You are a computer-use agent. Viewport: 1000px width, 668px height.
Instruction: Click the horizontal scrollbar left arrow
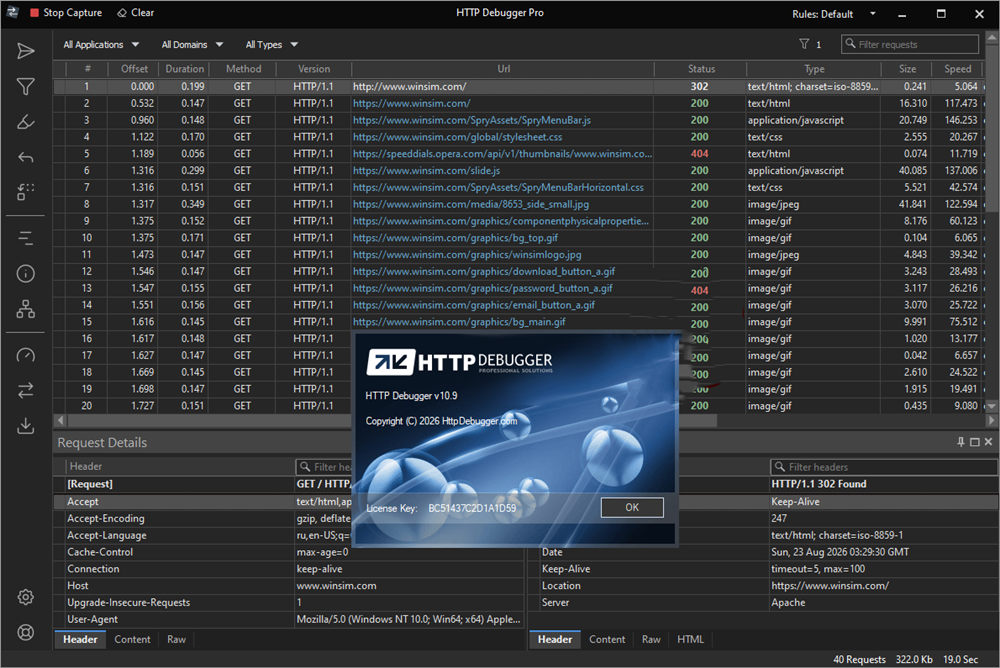coord(61,420)
